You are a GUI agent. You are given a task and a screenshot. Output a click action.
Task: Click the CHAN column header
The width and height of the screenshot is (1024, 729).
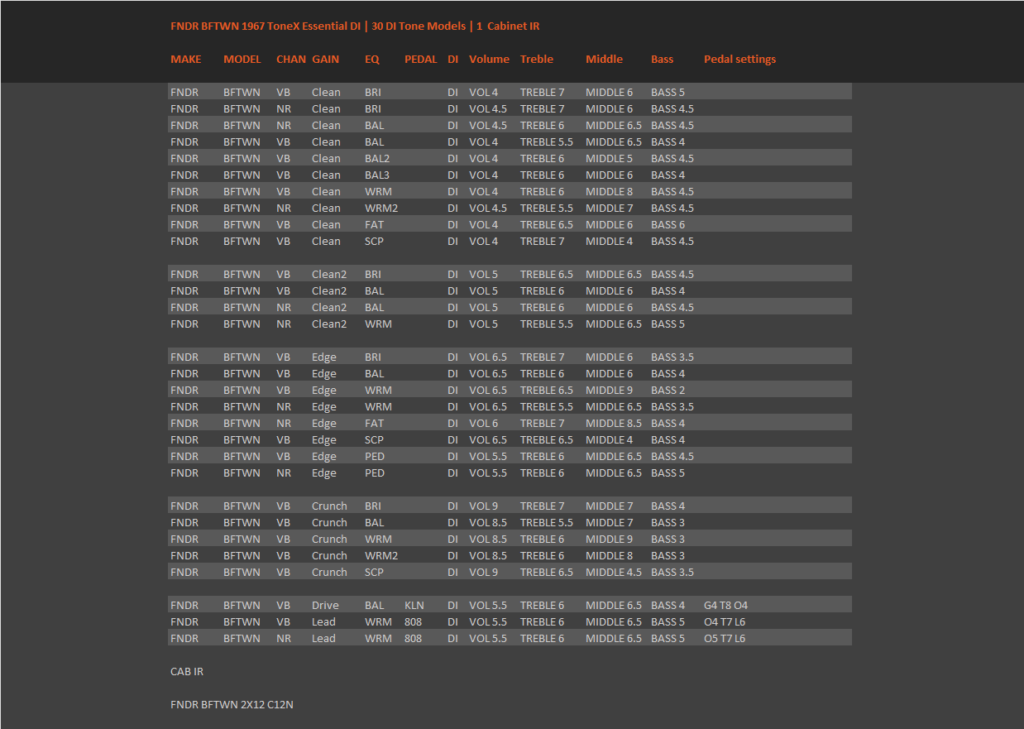pos(291,59)
